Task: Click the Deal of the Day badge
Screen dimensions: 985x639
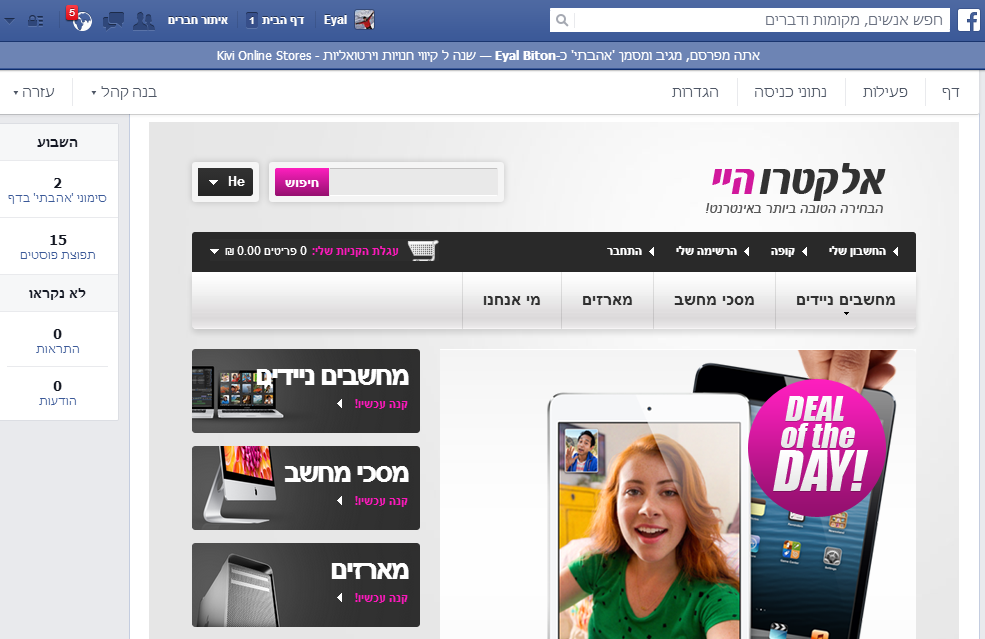Action: click(x=817, y=447)
